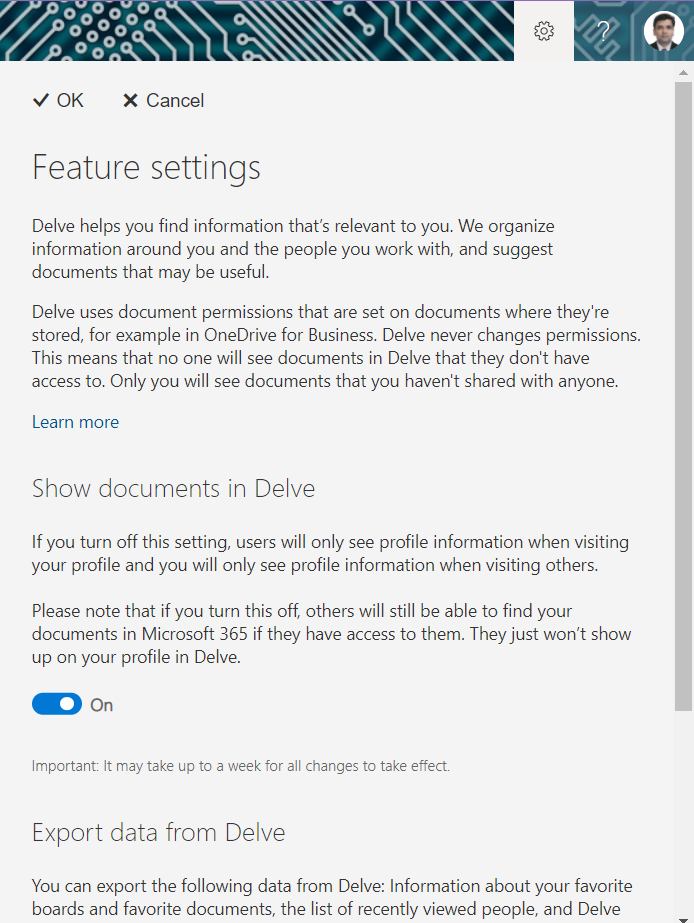Click the paragraph starting with Delve helps you
694x923 pixels.
pos(293,248)
